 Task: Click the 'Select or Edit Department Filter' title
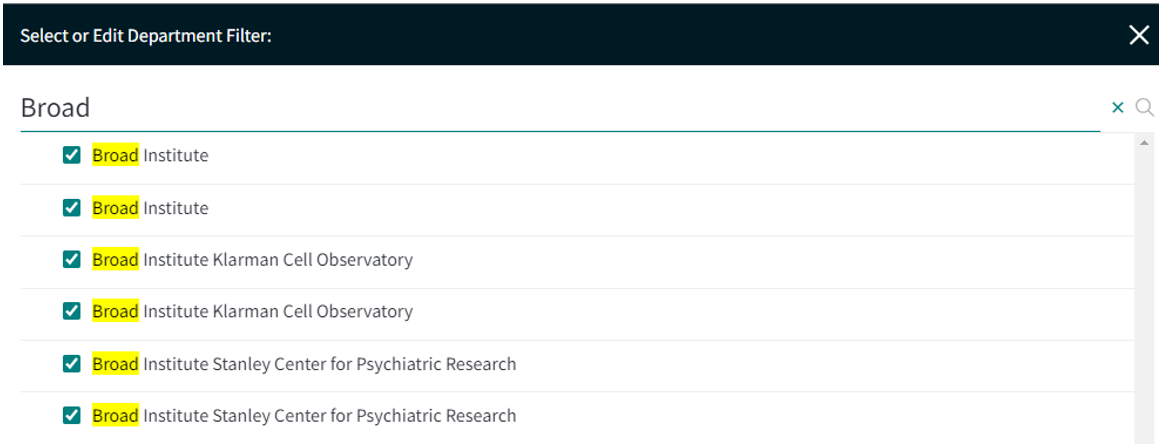pos(146,35)
